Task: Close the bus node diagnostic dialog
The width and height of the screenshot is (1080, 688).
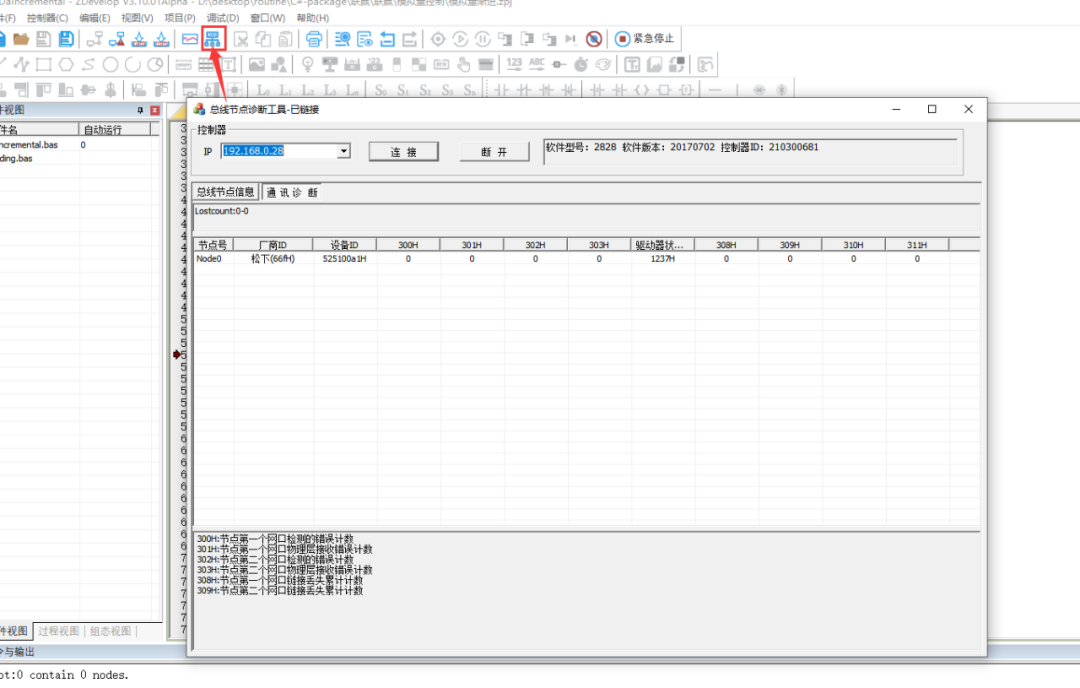Action: click(968, 110)
